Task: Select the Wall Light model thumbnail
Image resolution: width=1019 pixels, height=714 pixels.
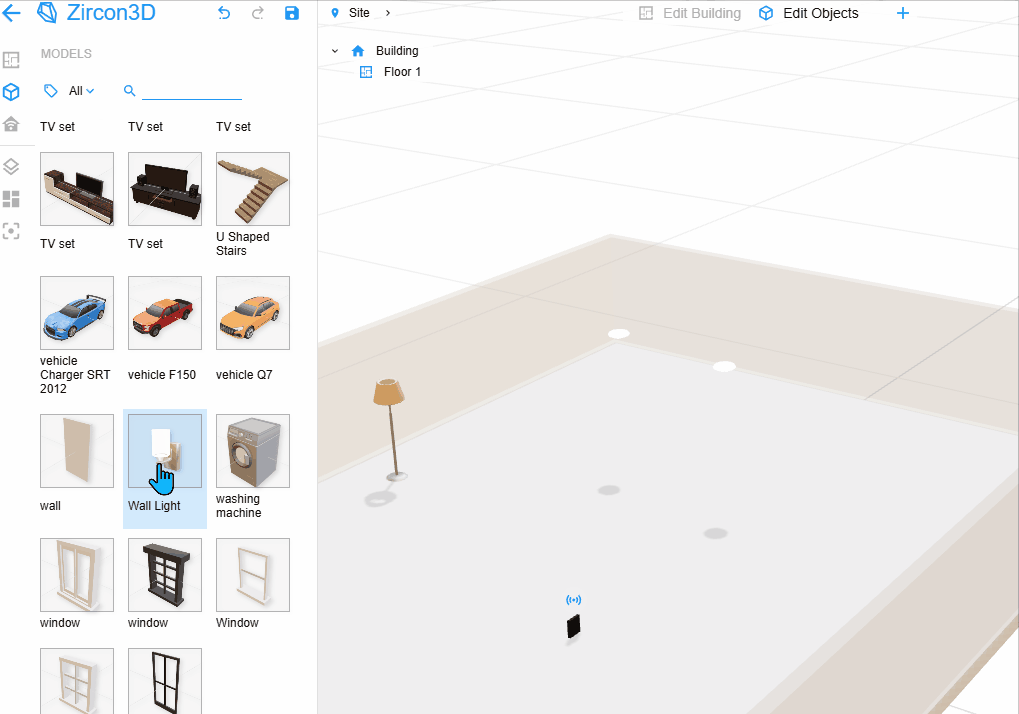Action: tap(164, 450)
